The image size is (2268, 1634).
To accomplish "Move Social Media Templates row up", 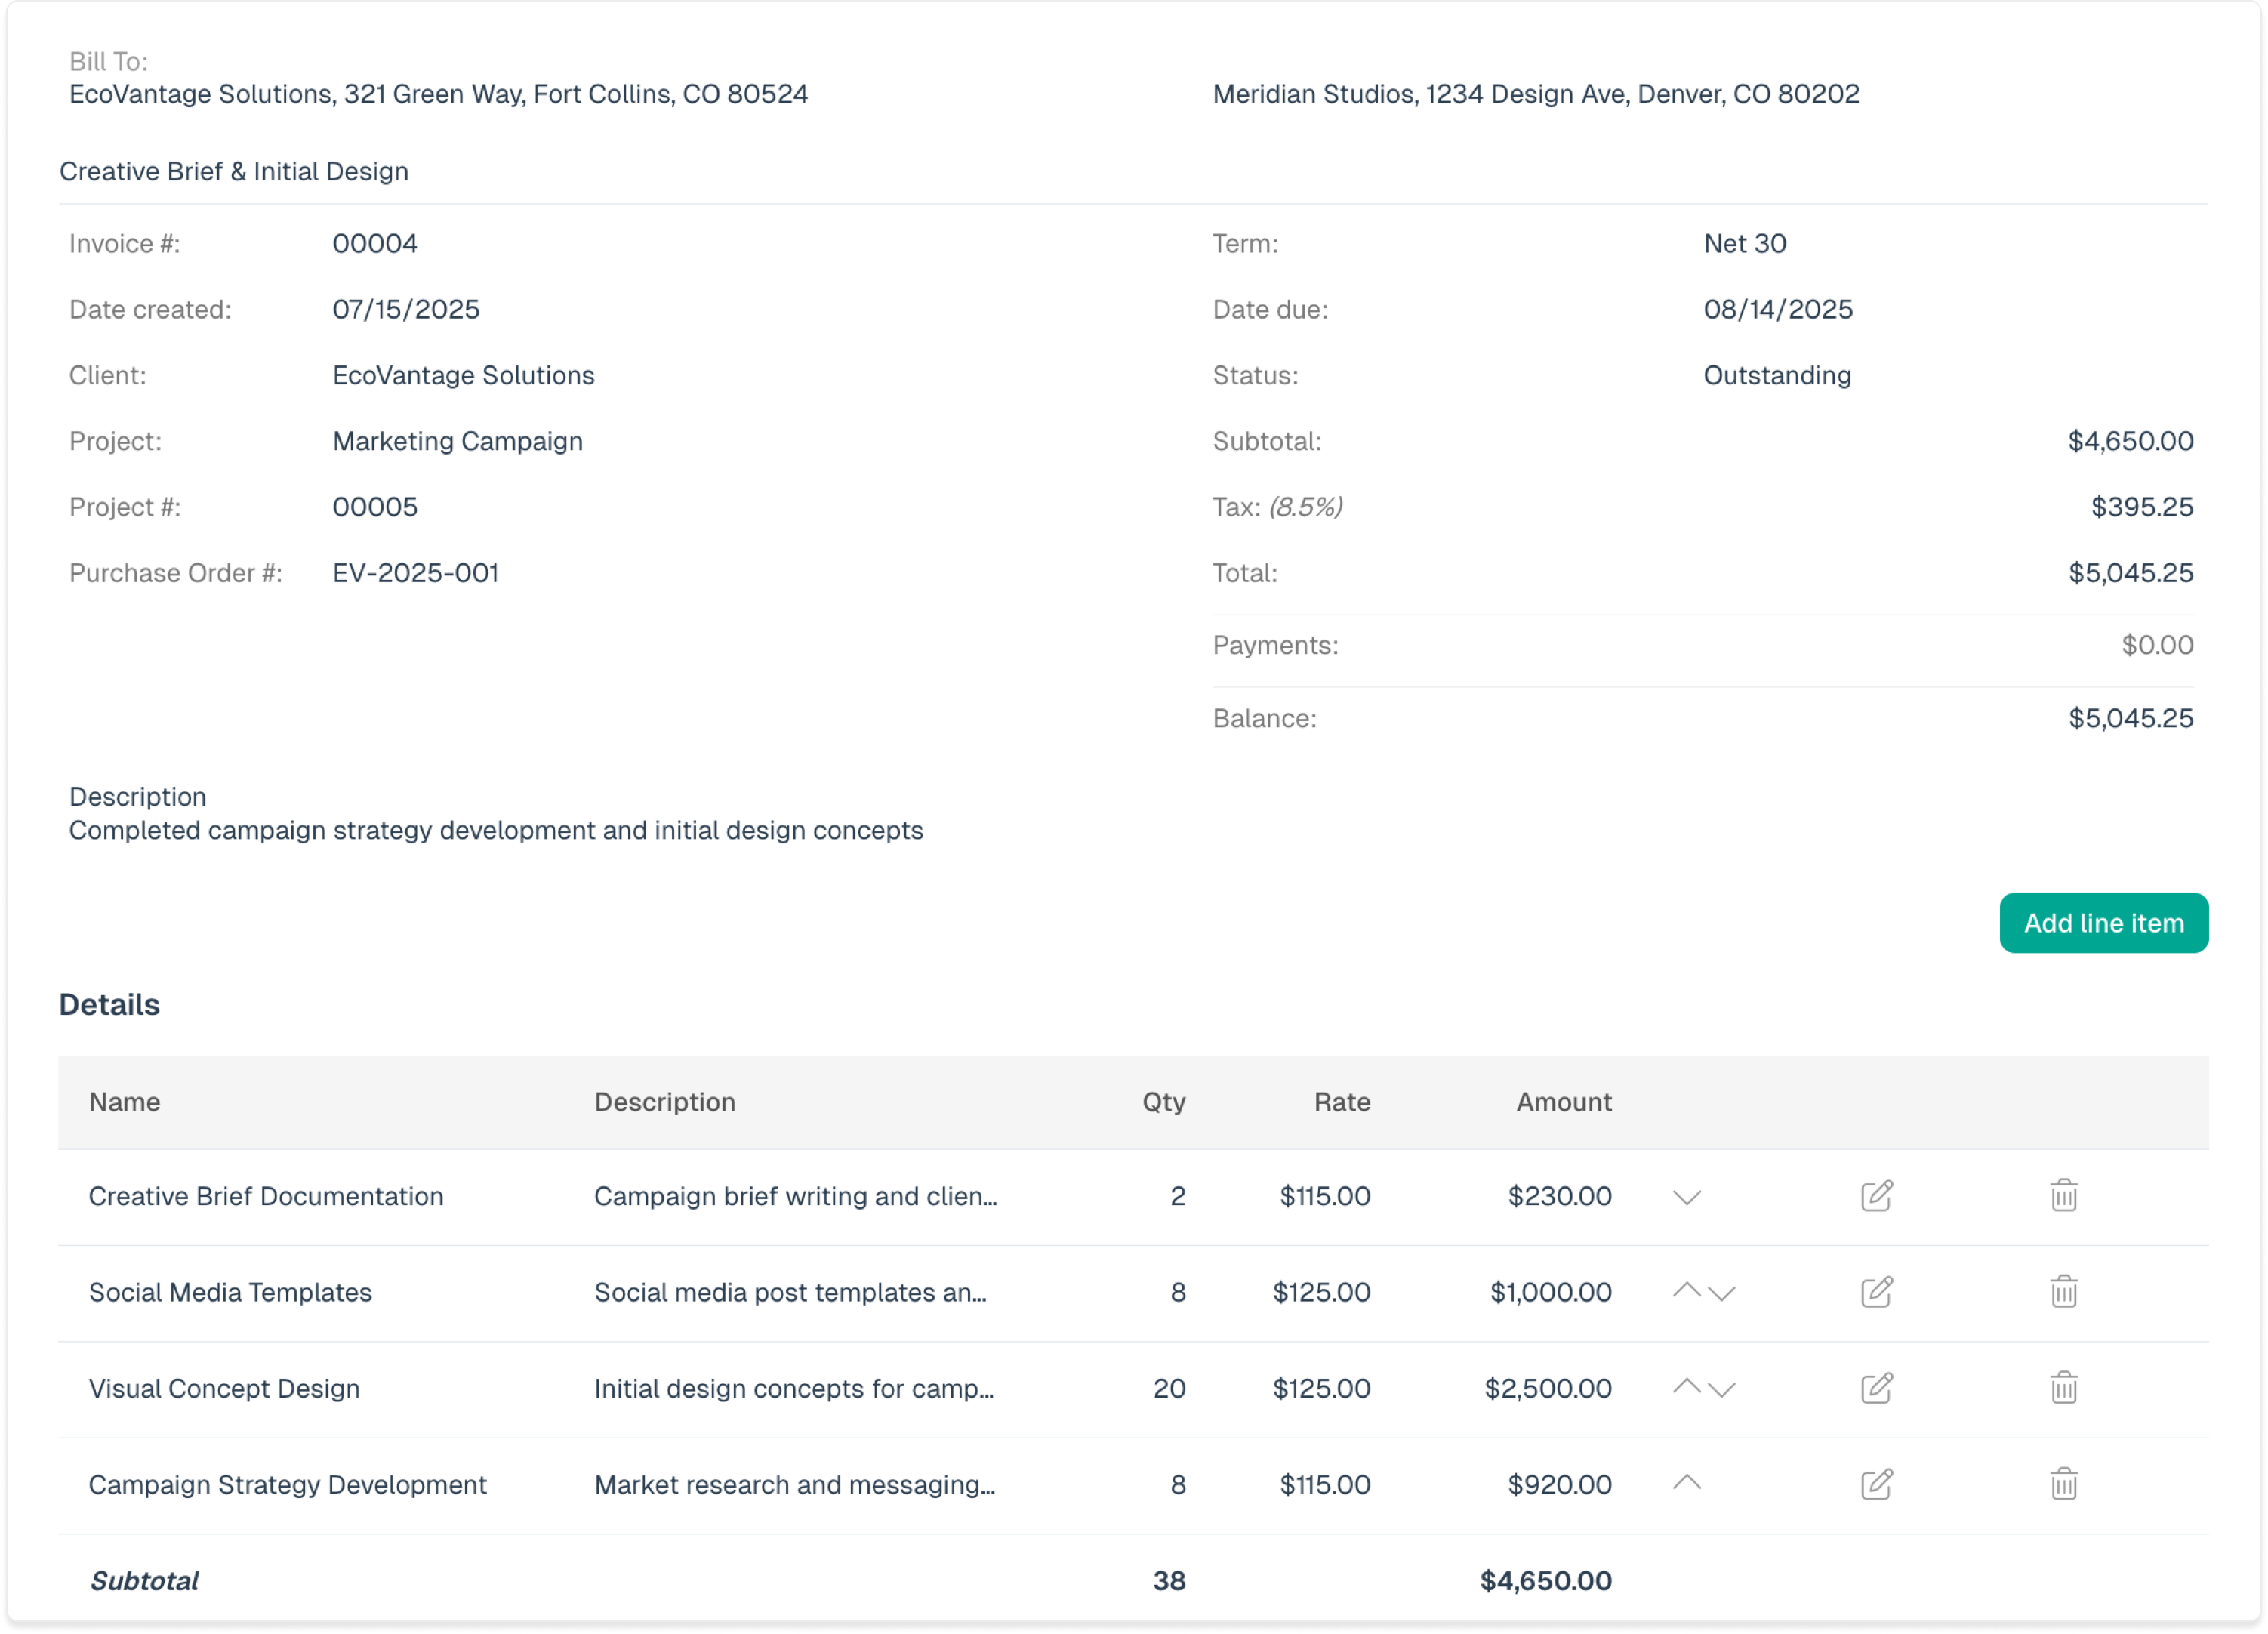I will [x=1687, y=1290].
